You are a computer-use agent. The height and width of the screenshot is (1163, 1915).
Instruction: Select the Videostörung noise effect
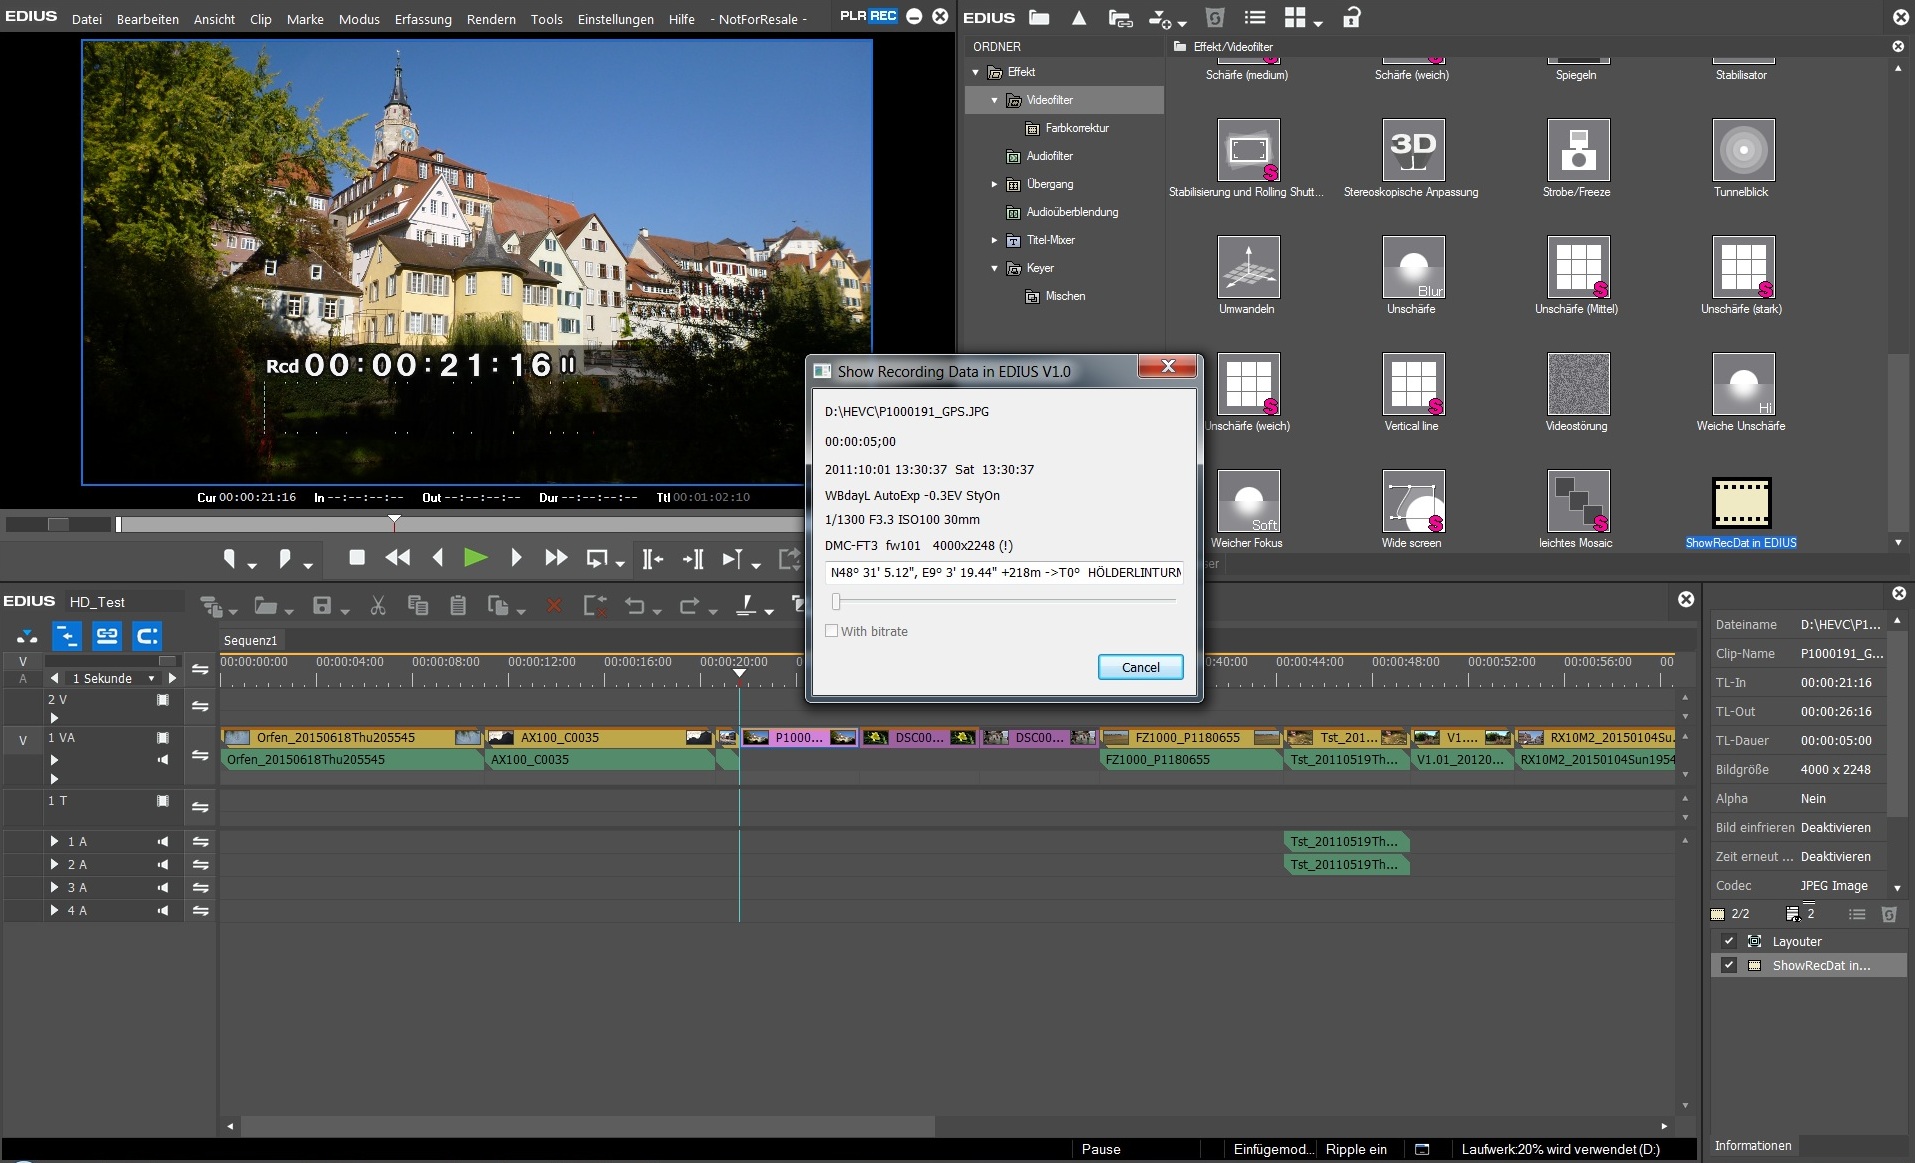(1577, 384)
